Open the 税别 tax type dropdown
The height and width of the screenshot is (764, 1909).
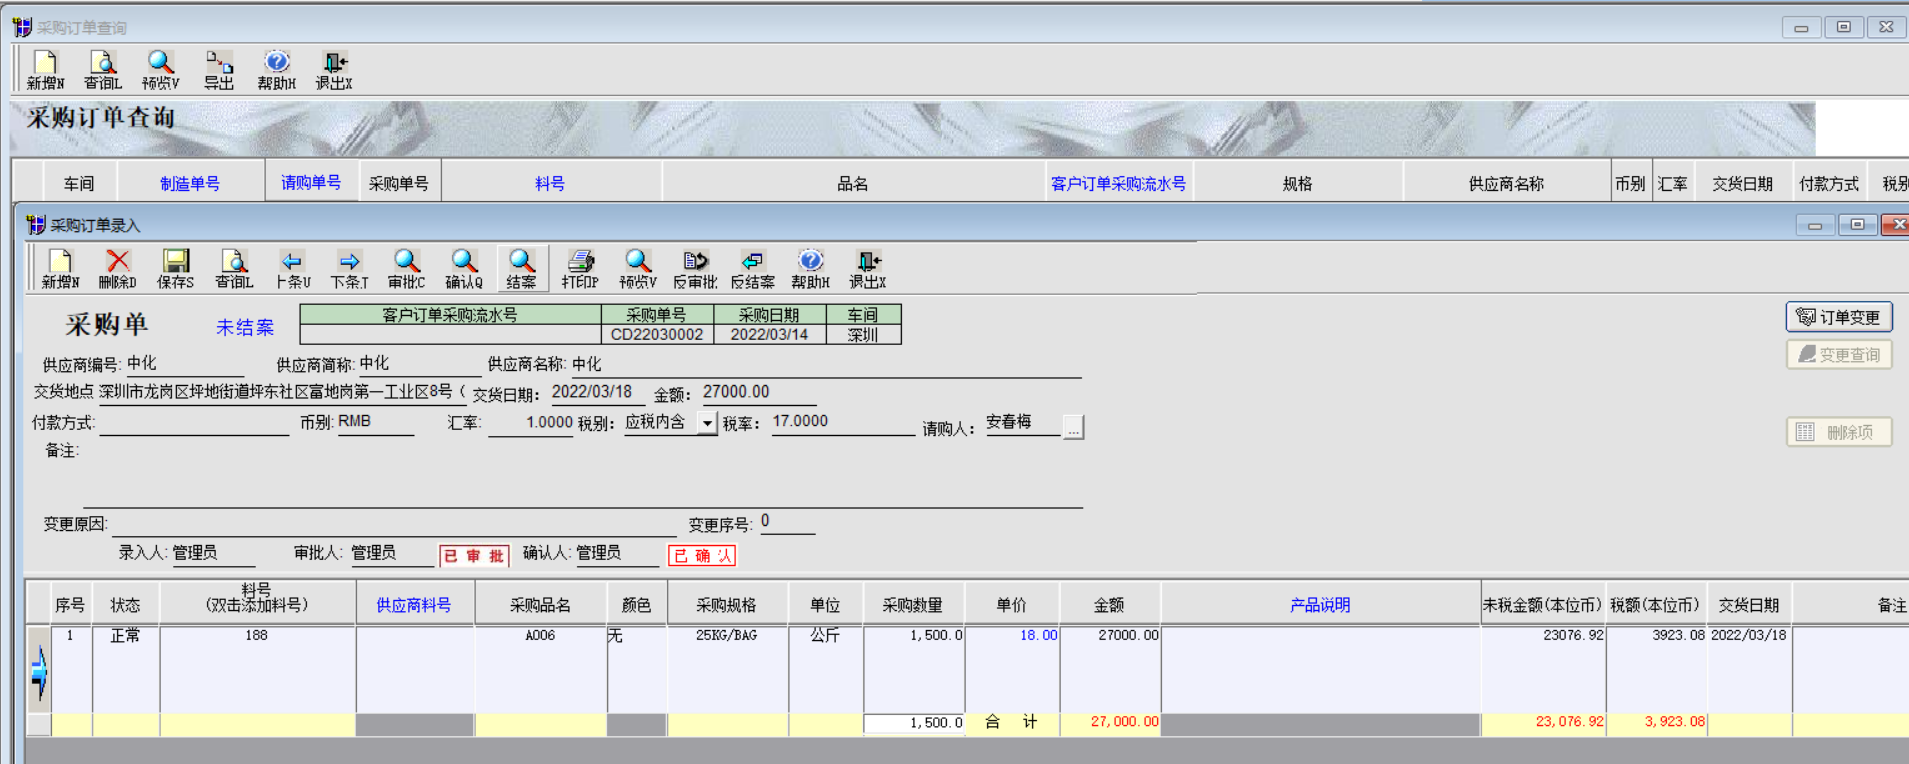[x=707, y=423]
